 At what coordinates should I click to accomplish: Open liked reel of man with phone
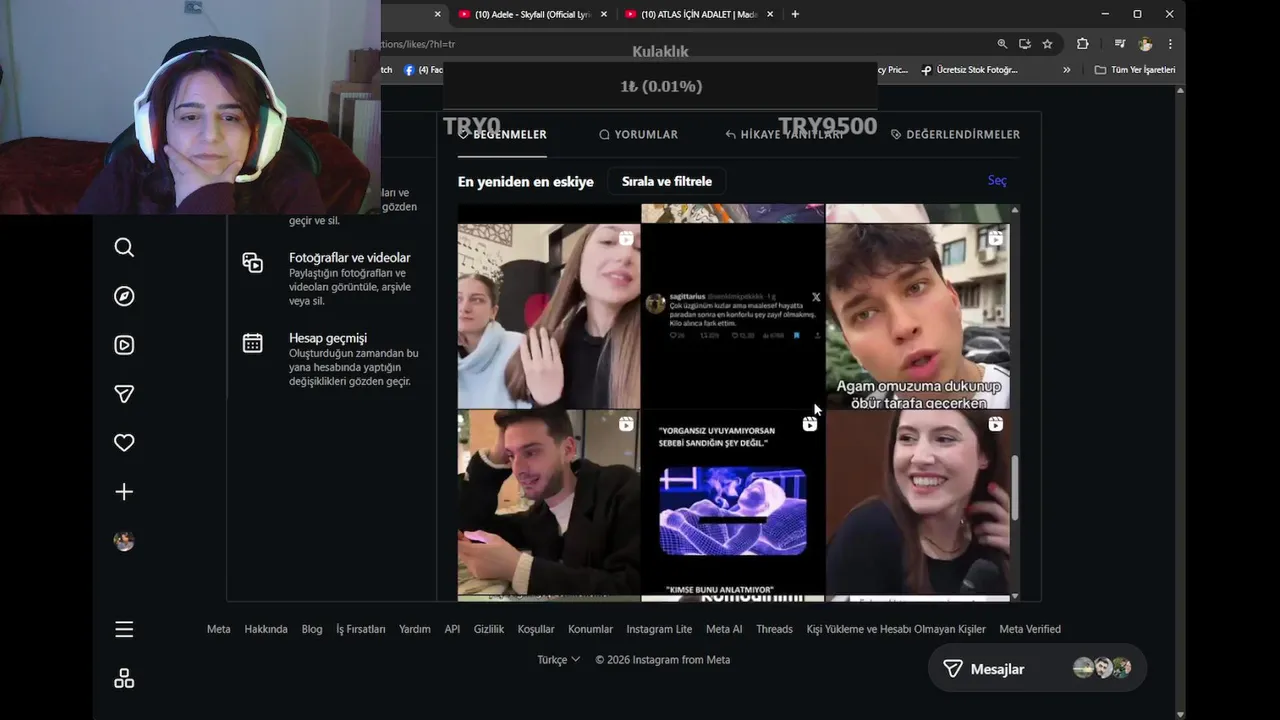click(x=549, y=503)
